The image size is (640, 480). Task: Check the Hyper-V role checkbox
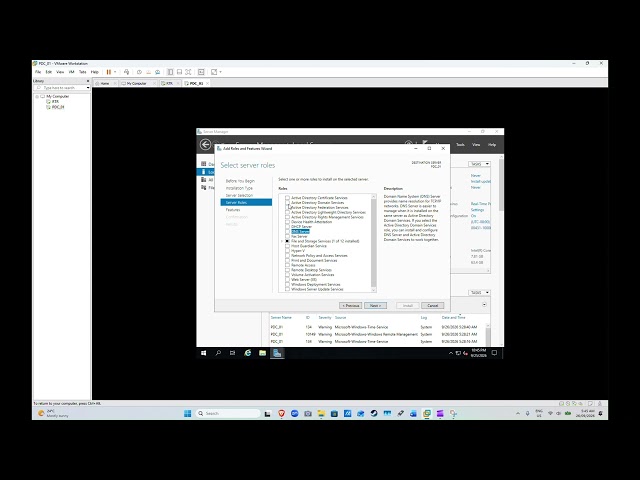287,251
